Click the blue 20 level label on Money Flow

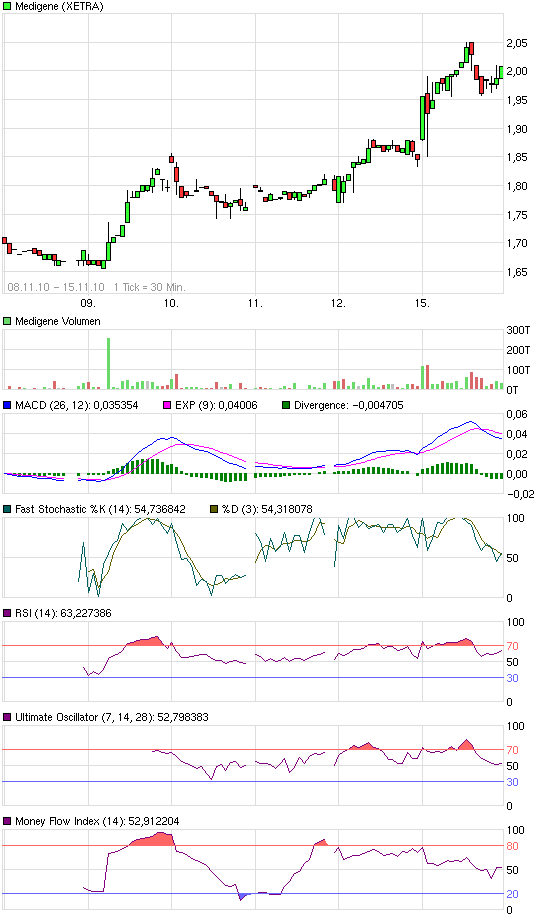pyautogui.click(x=512, y=894)
